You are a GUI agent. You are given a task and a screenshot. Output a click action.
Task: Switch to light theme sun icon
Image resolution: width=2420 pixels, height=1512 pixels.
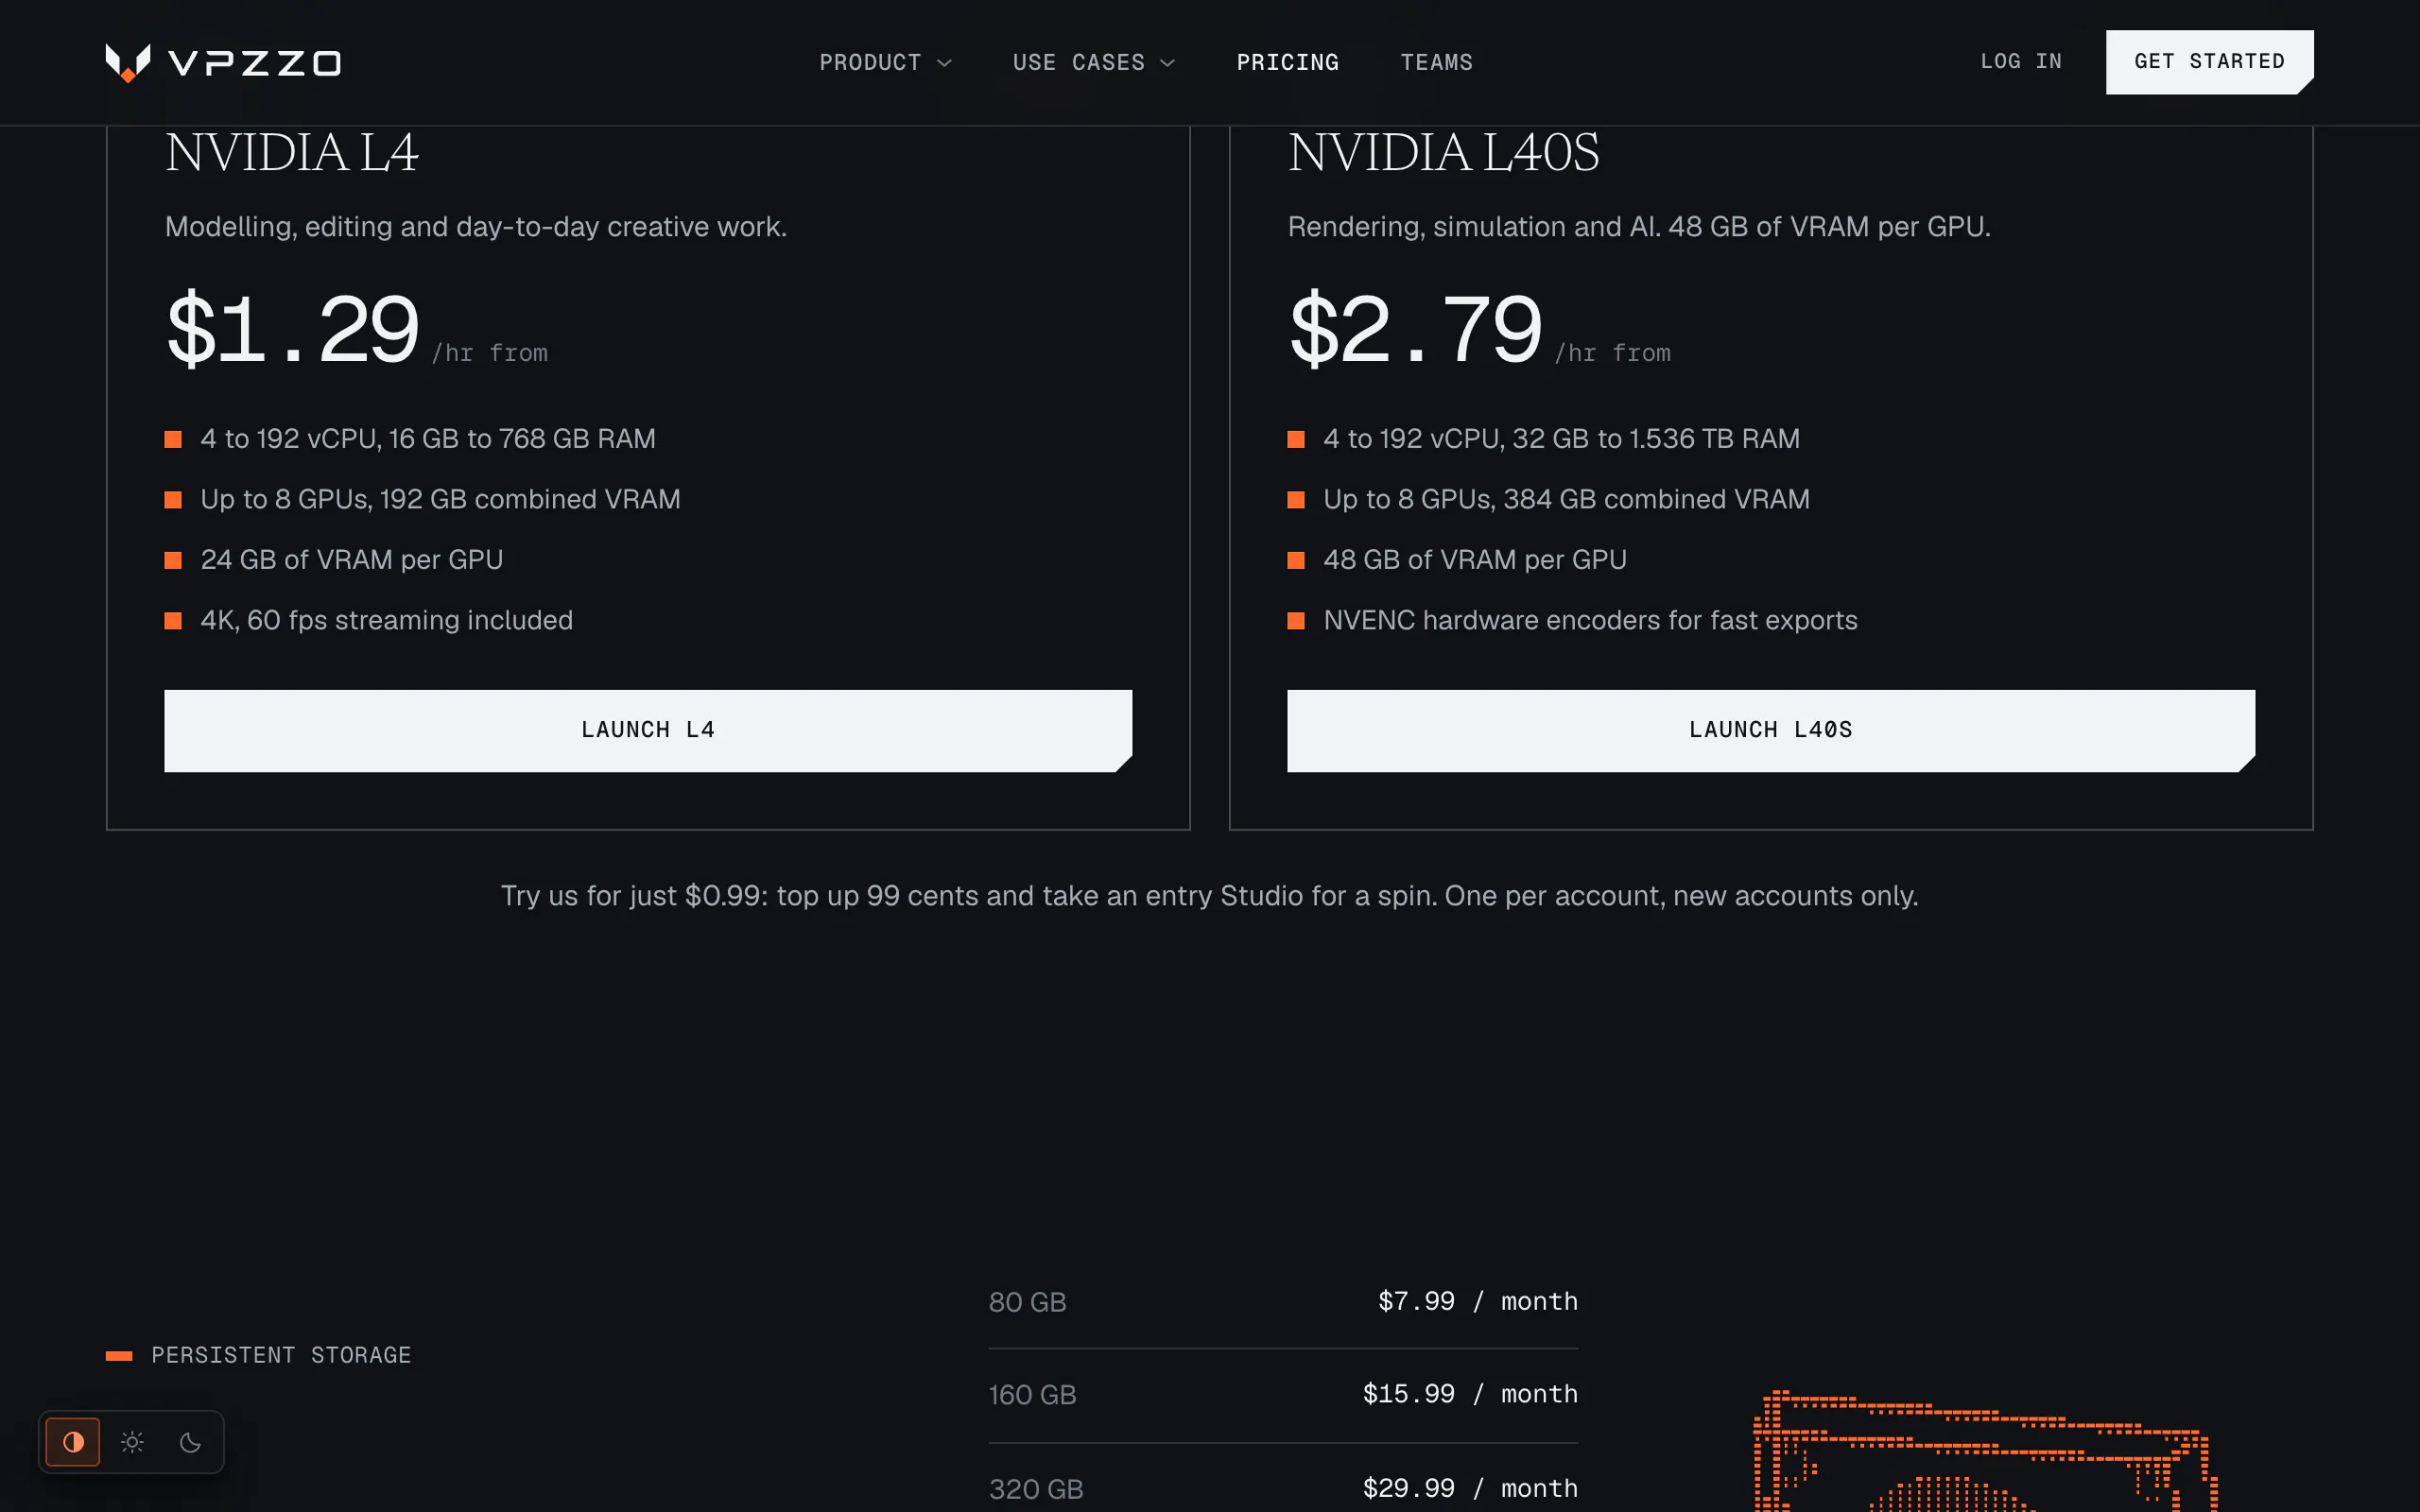coord(132,1442)
